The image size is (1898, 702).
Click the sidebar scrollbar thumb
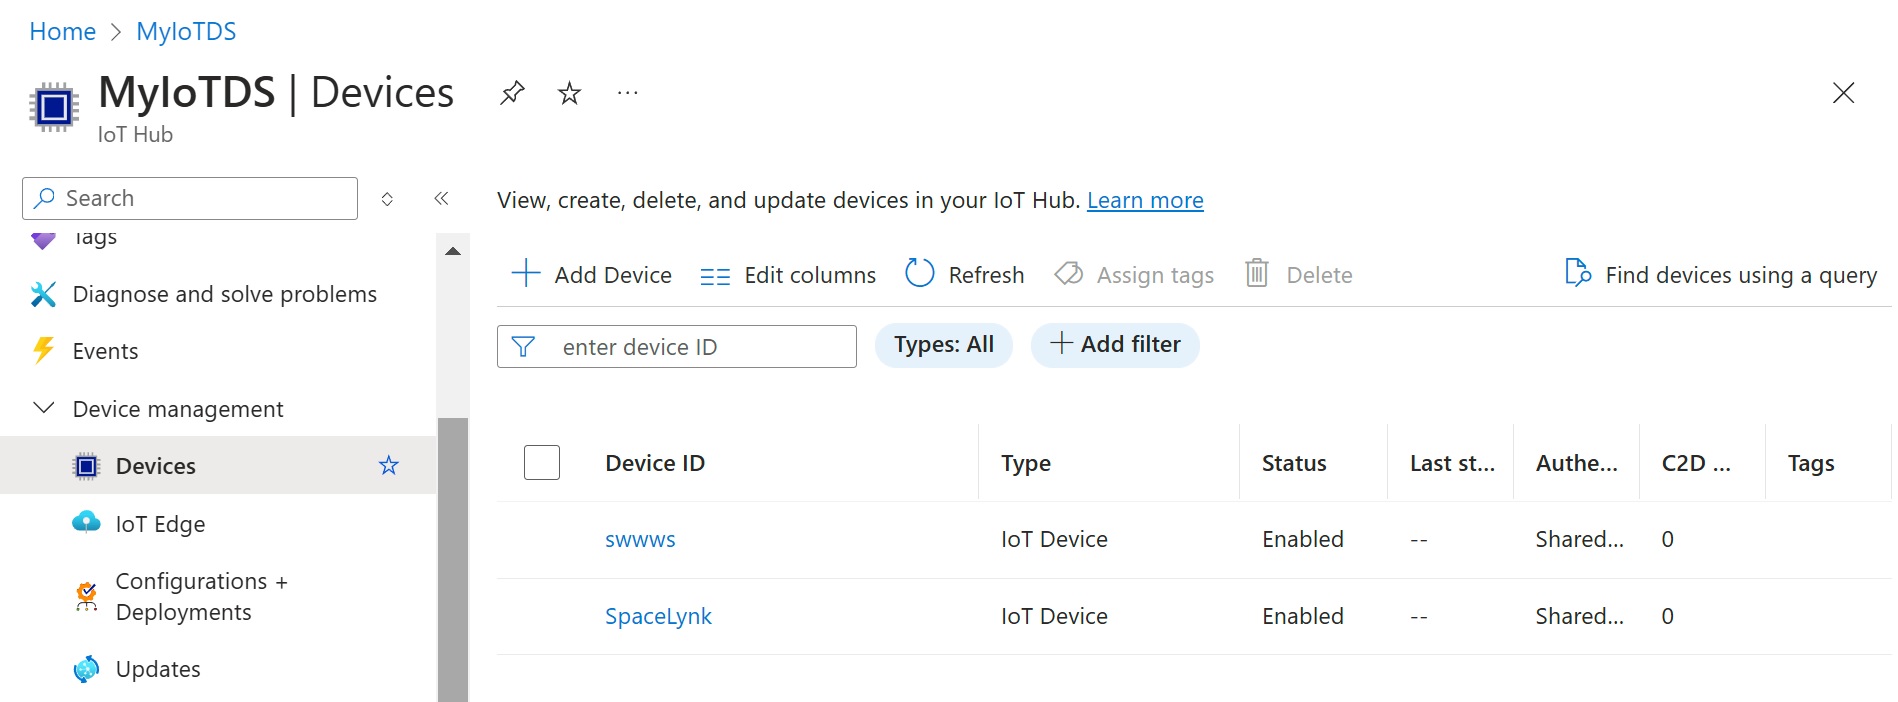(x=453, y=560)
